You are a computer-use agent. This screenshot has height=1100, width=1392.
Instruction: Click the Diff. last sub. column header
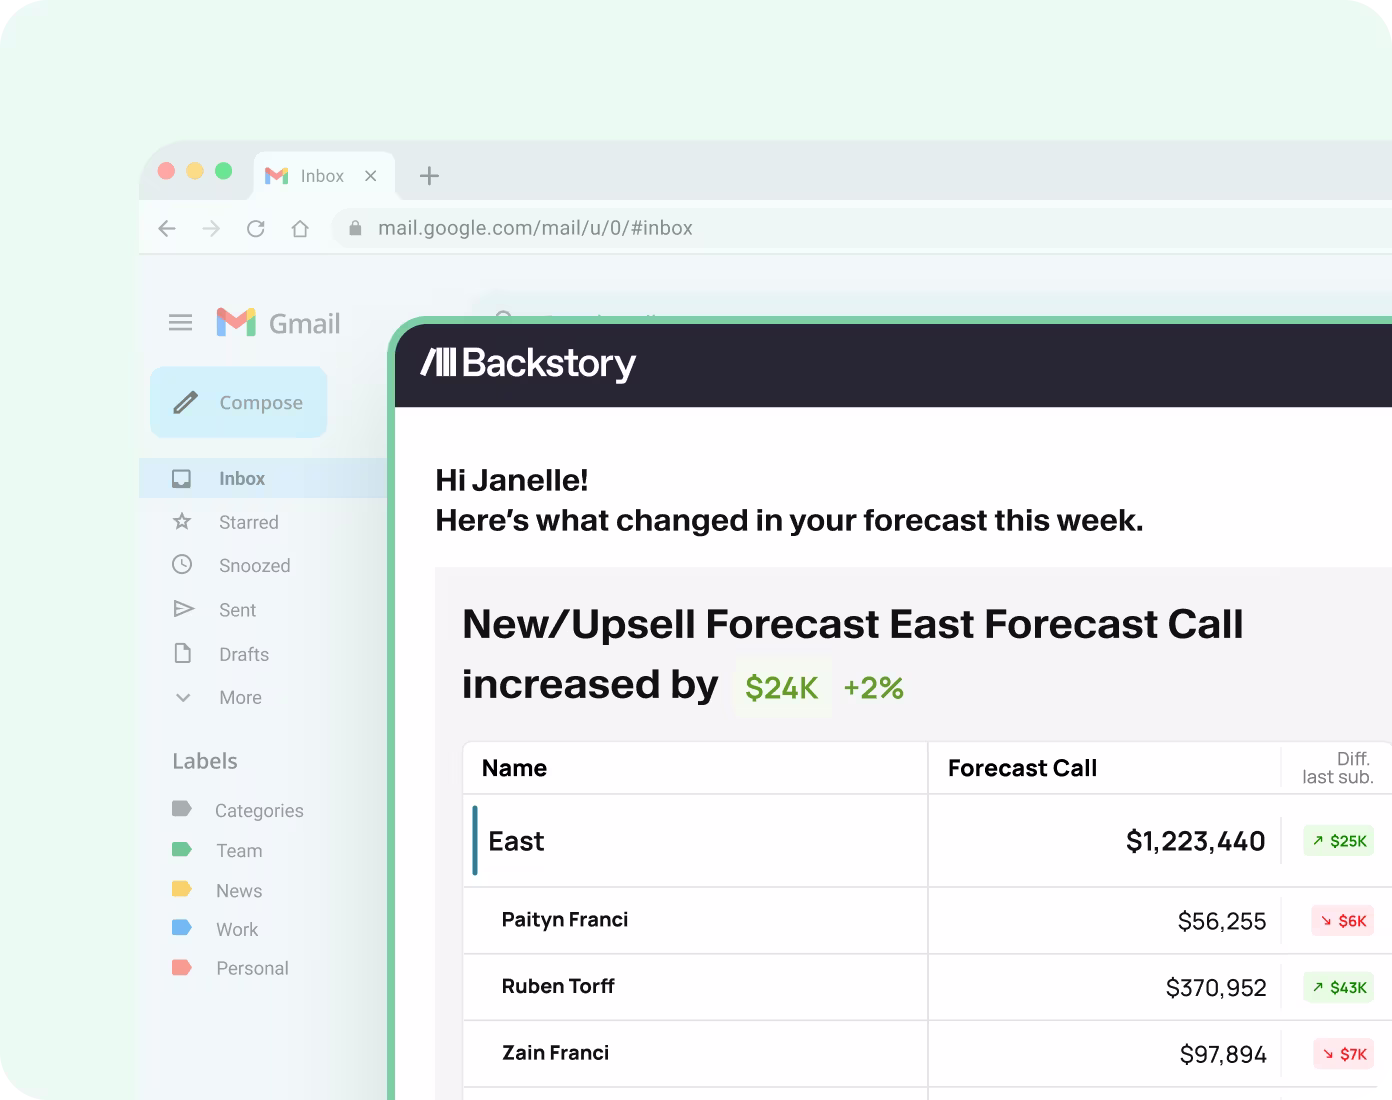[1338, 768]
